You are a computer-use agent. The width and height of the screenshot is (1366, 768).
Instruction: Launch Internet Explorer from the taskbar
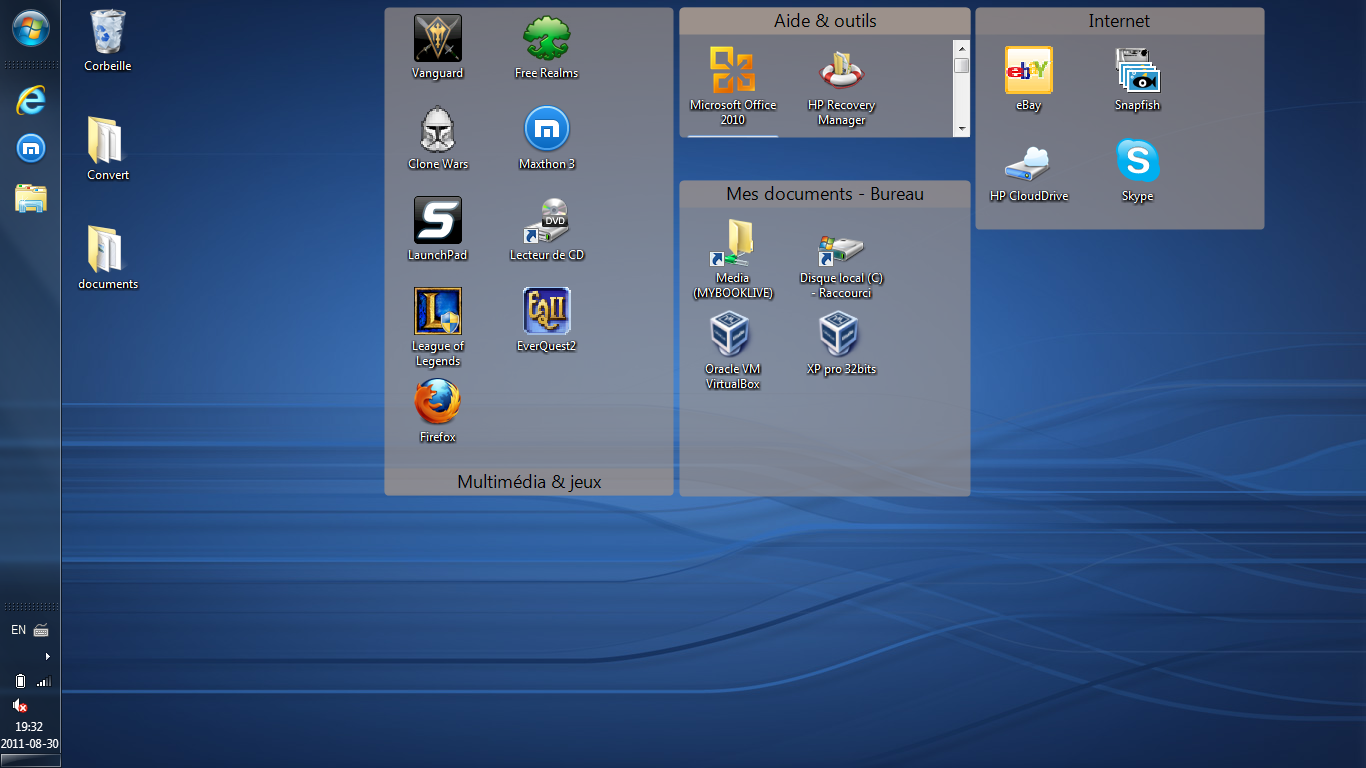(30, 100)
